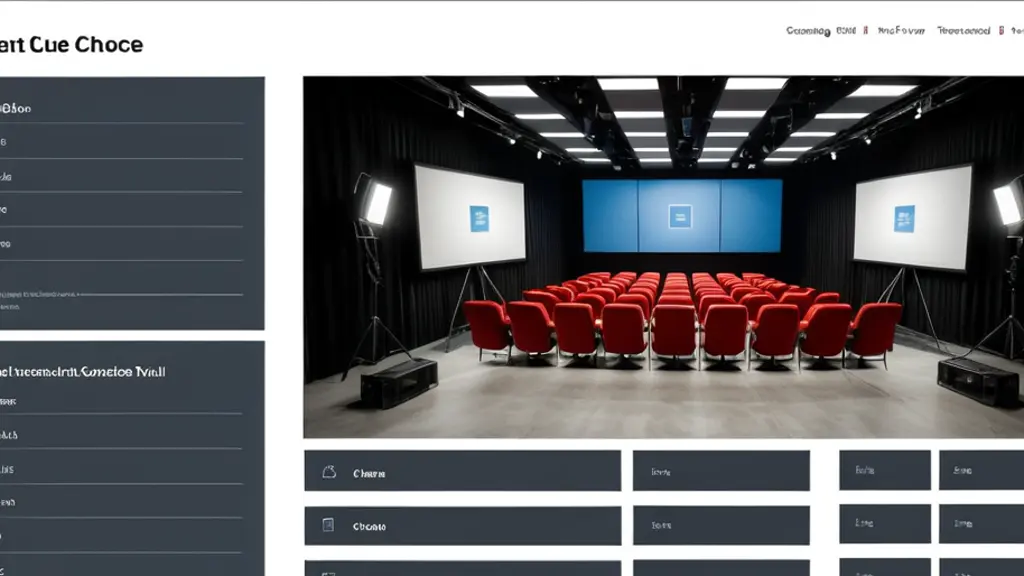
Task: Click the slider line in the upper left panel
Action: pos(160,295)
